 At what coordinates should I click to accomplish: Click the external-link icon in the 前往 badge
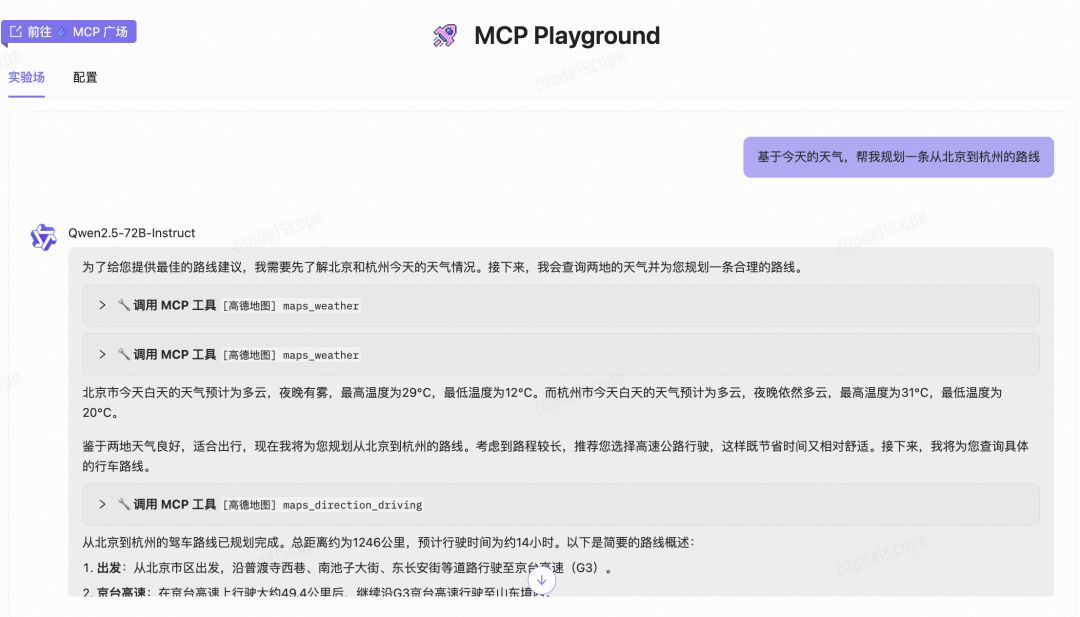click(x=14, y=31)
